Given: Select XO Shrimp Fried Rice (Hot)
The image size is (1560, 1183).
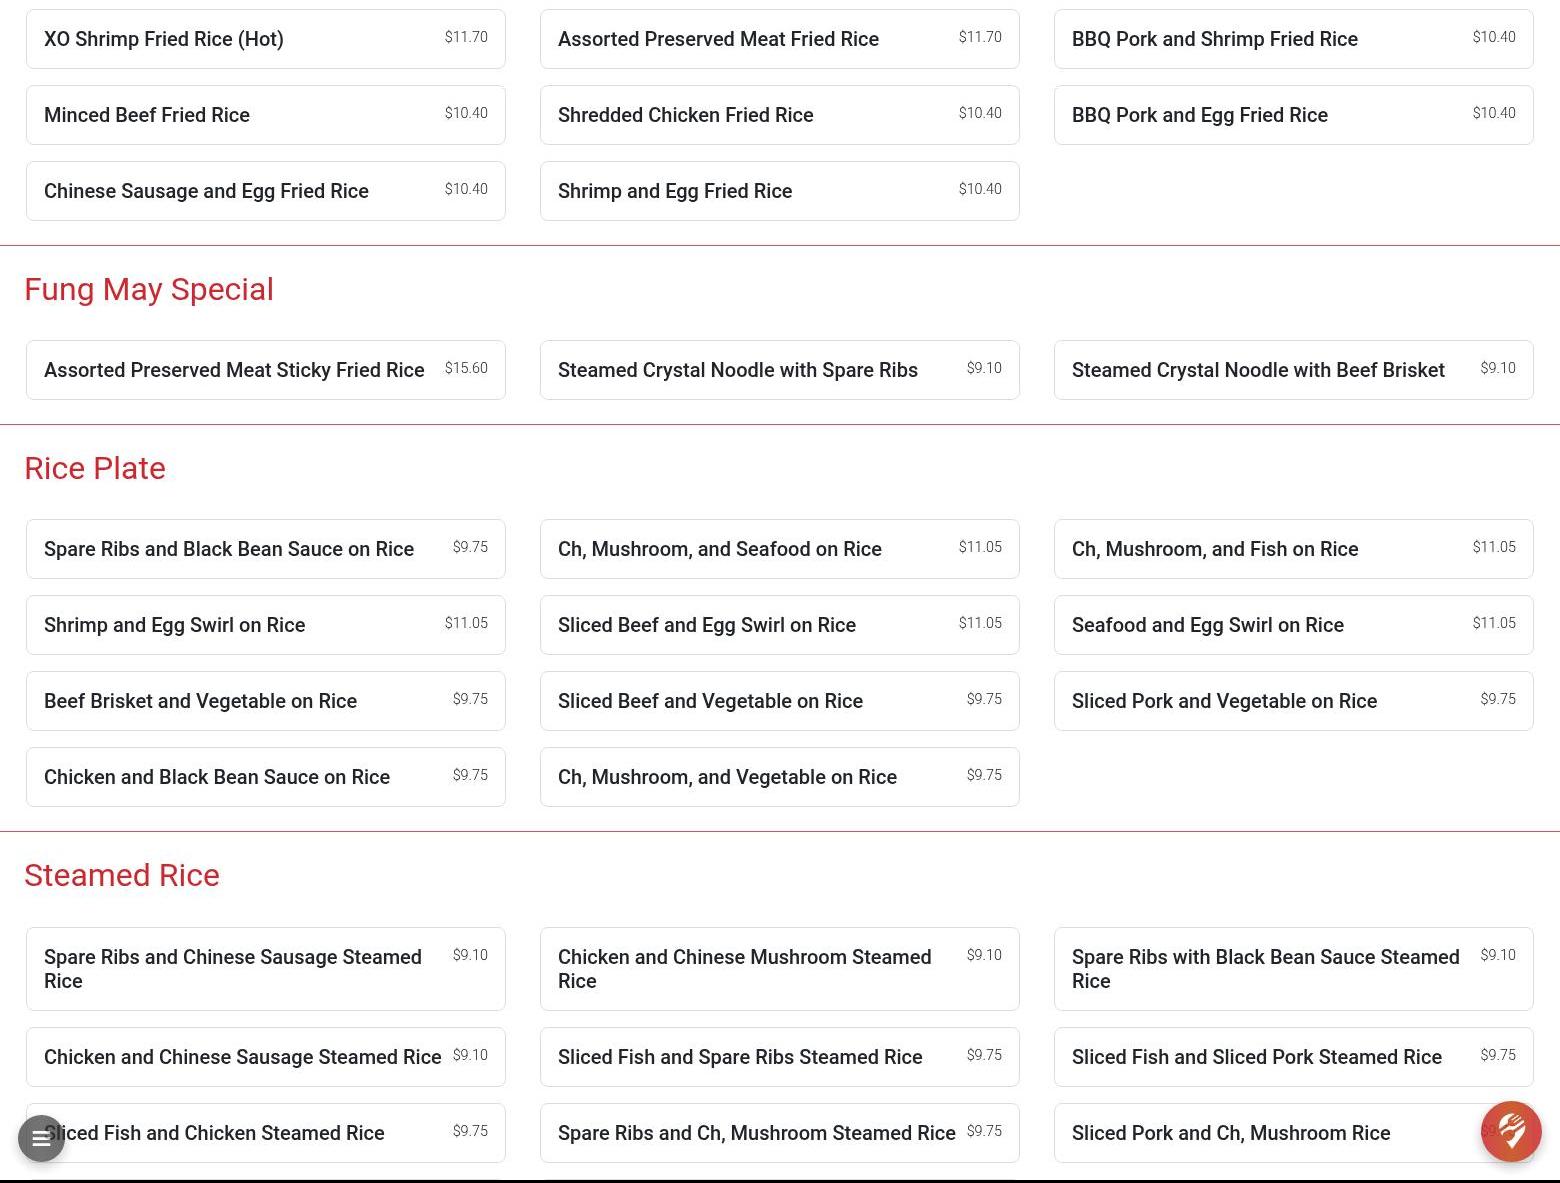Looking at the screenshot, I should (265, 39).
